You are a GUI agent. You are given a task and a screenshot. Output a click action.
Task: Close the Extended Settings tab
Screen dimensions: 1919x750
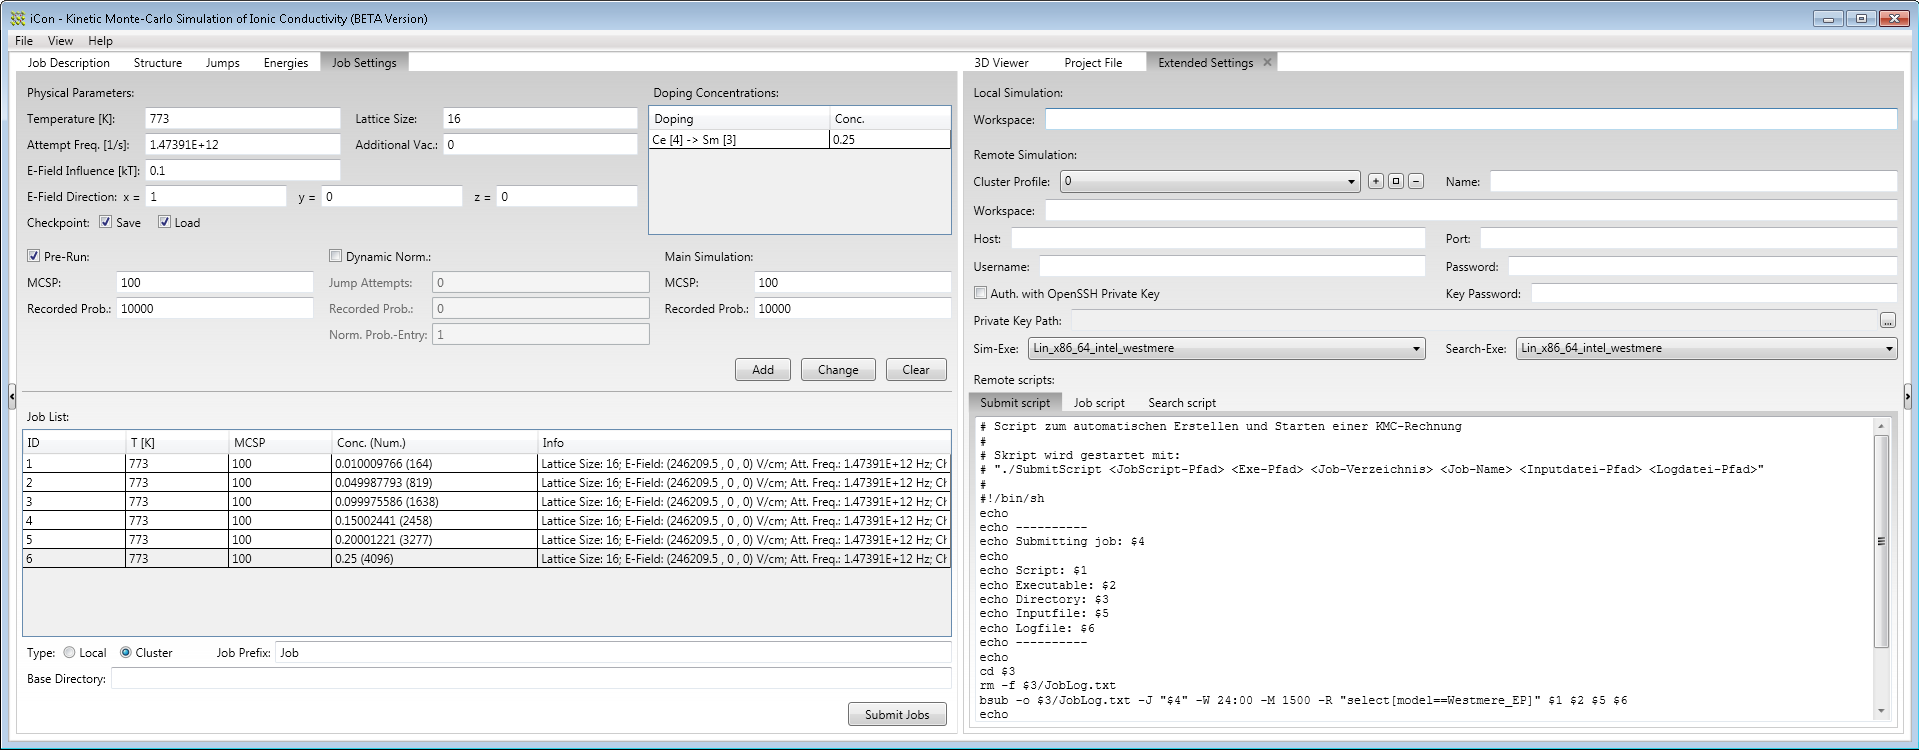tap(1267, 62)
